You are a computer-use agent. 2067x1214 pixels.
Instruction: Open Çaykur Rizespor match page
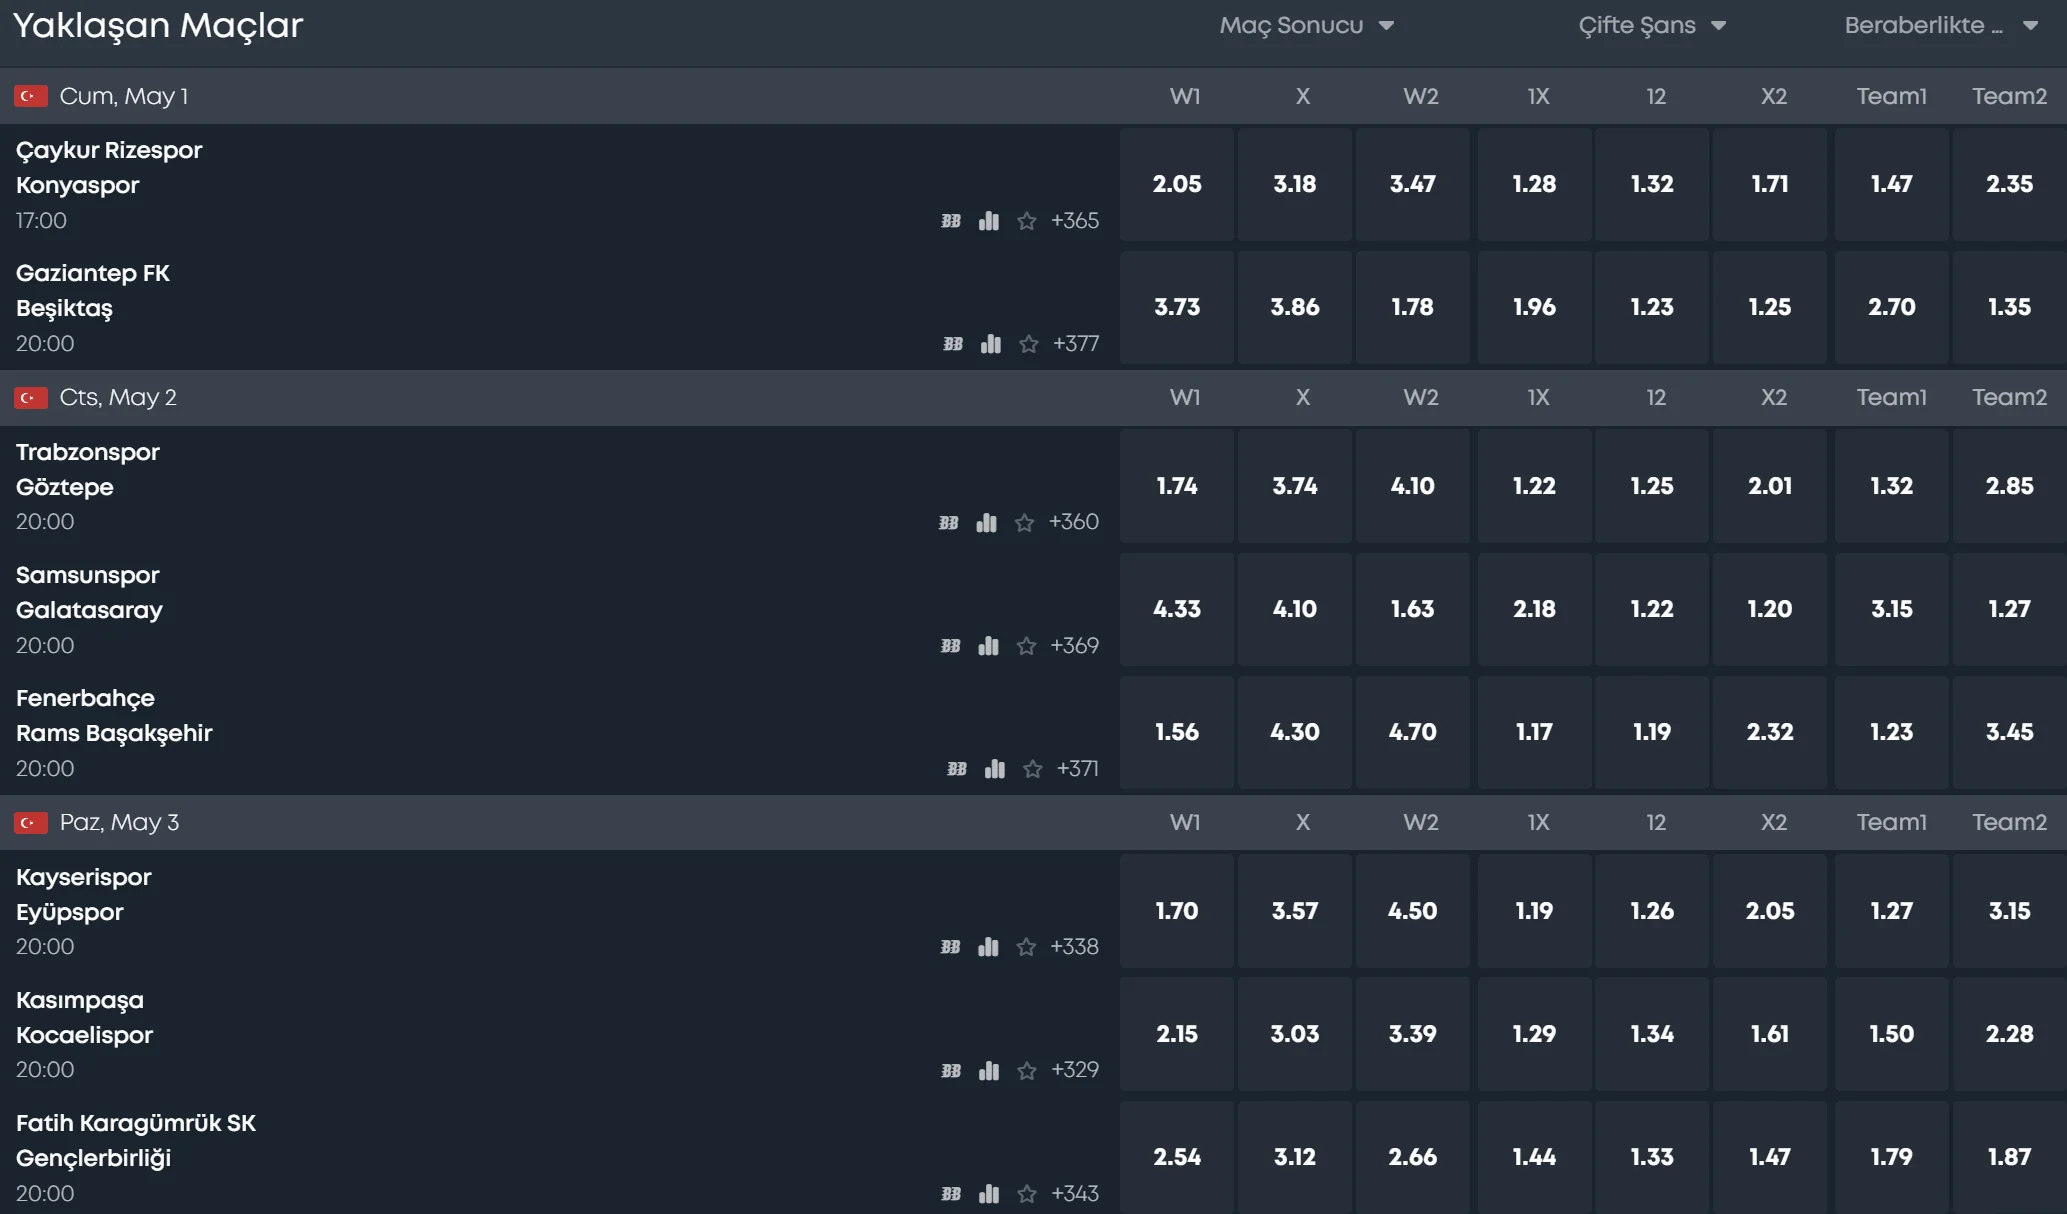tap(109, 151)
